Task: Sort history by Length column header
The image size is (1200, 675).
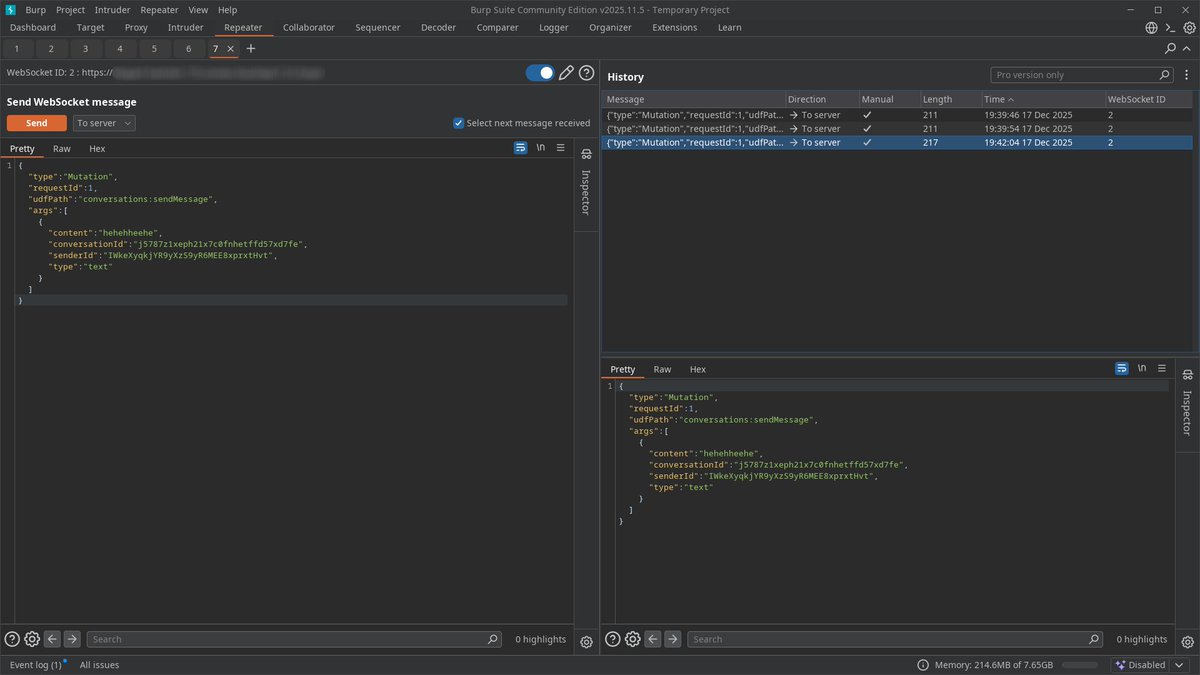Action: point(949,99)
